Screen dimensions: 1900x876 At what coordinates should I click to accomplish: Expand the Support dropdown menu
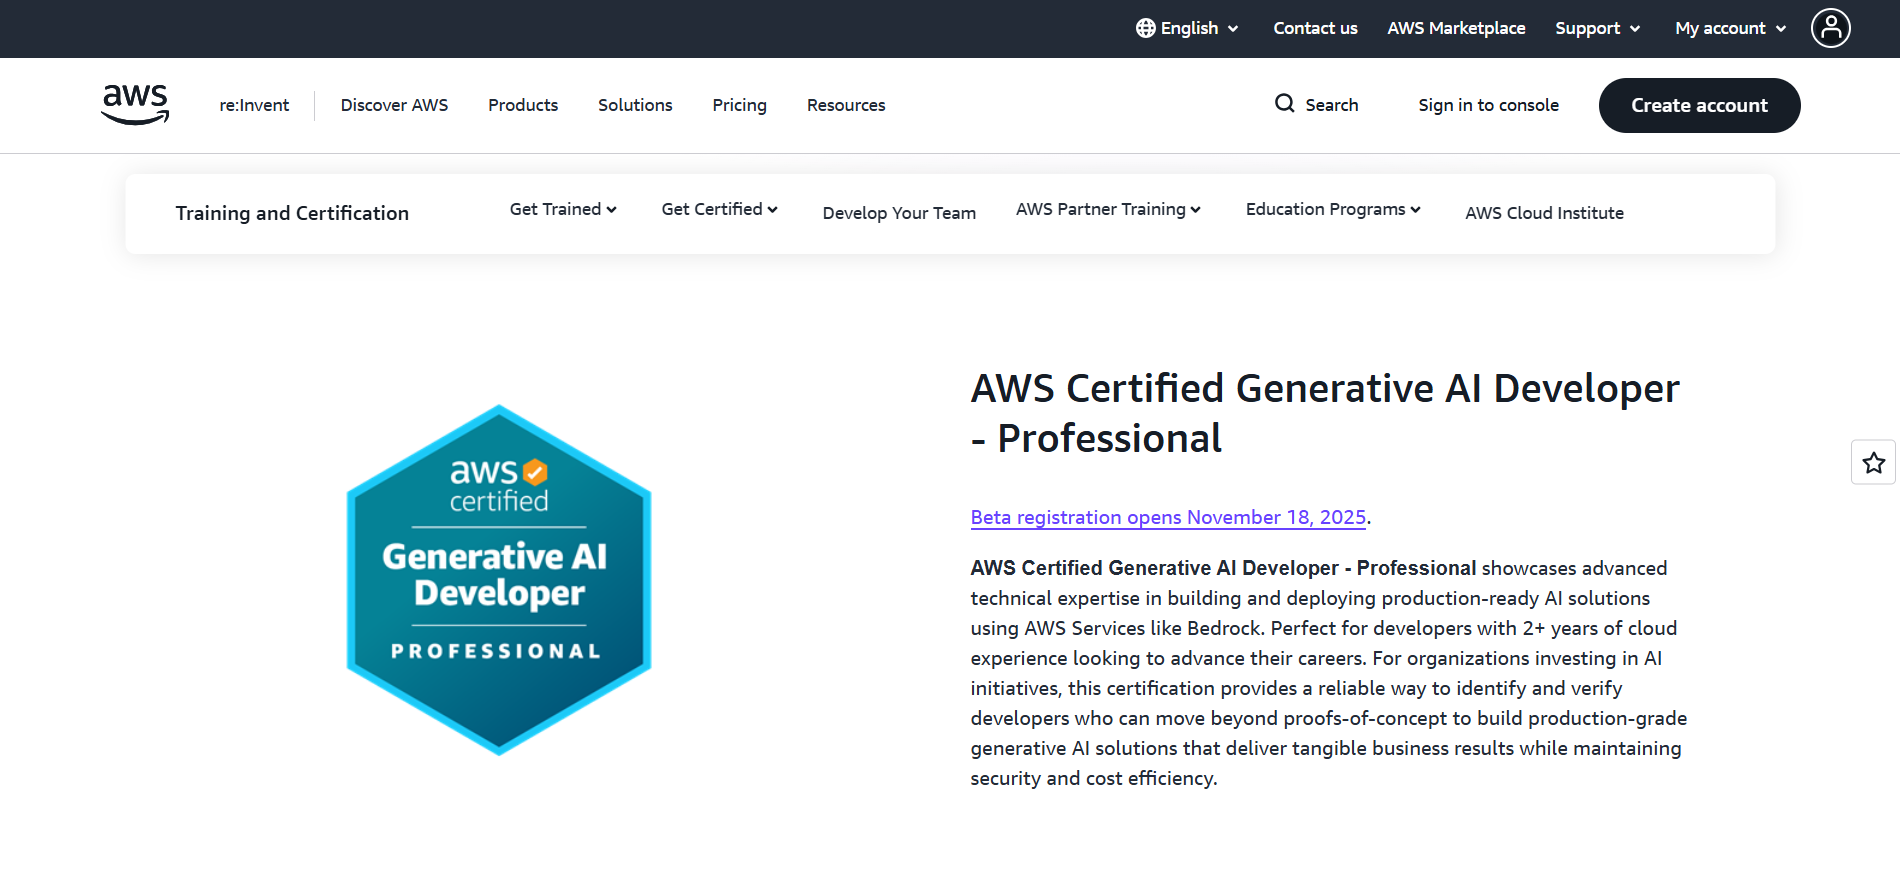[1597, 28]
